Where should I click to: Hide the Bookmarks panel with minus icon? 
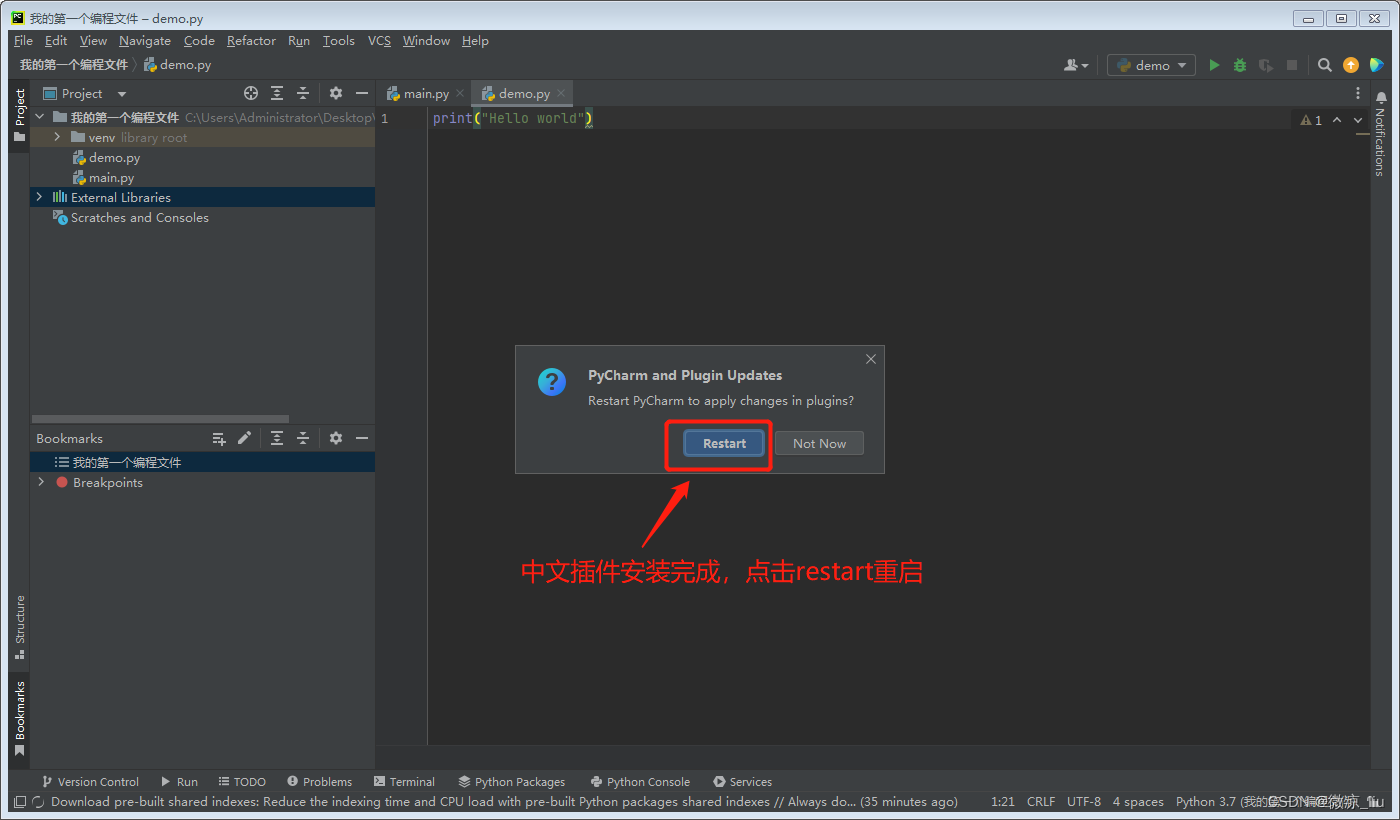point(362,438)
